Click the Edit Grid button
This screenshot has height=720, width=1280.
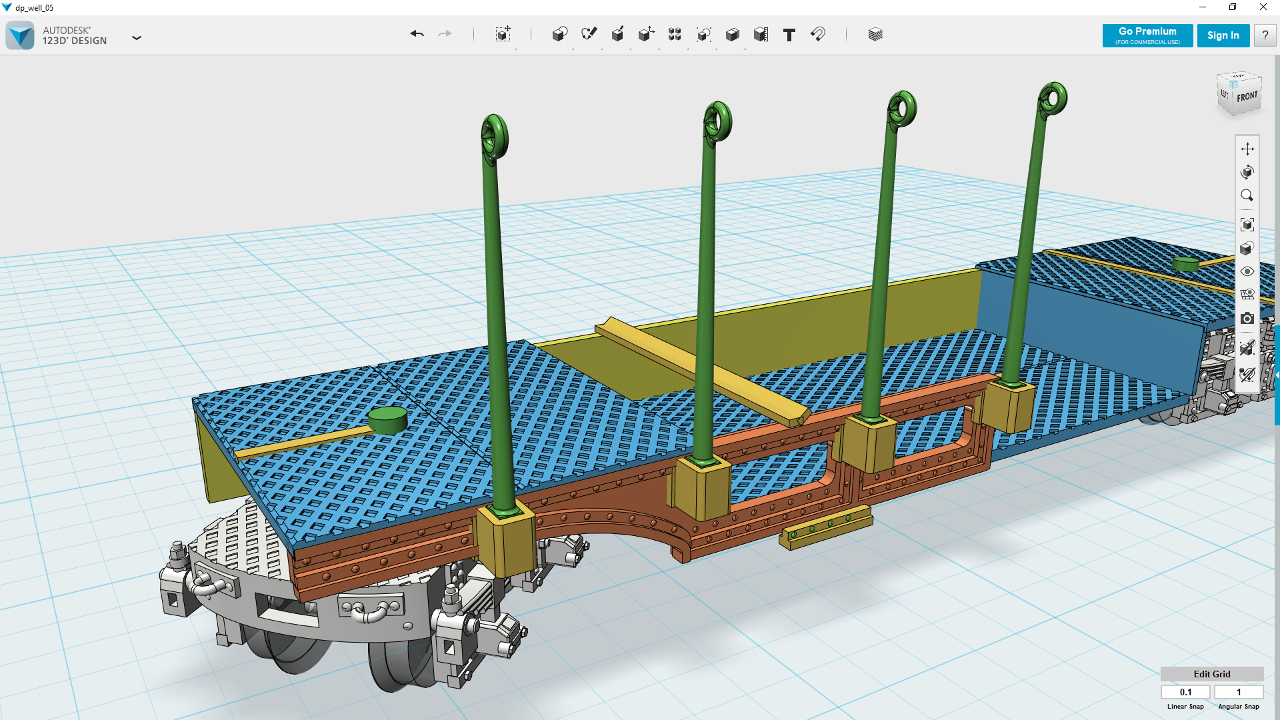[1212, 674]
